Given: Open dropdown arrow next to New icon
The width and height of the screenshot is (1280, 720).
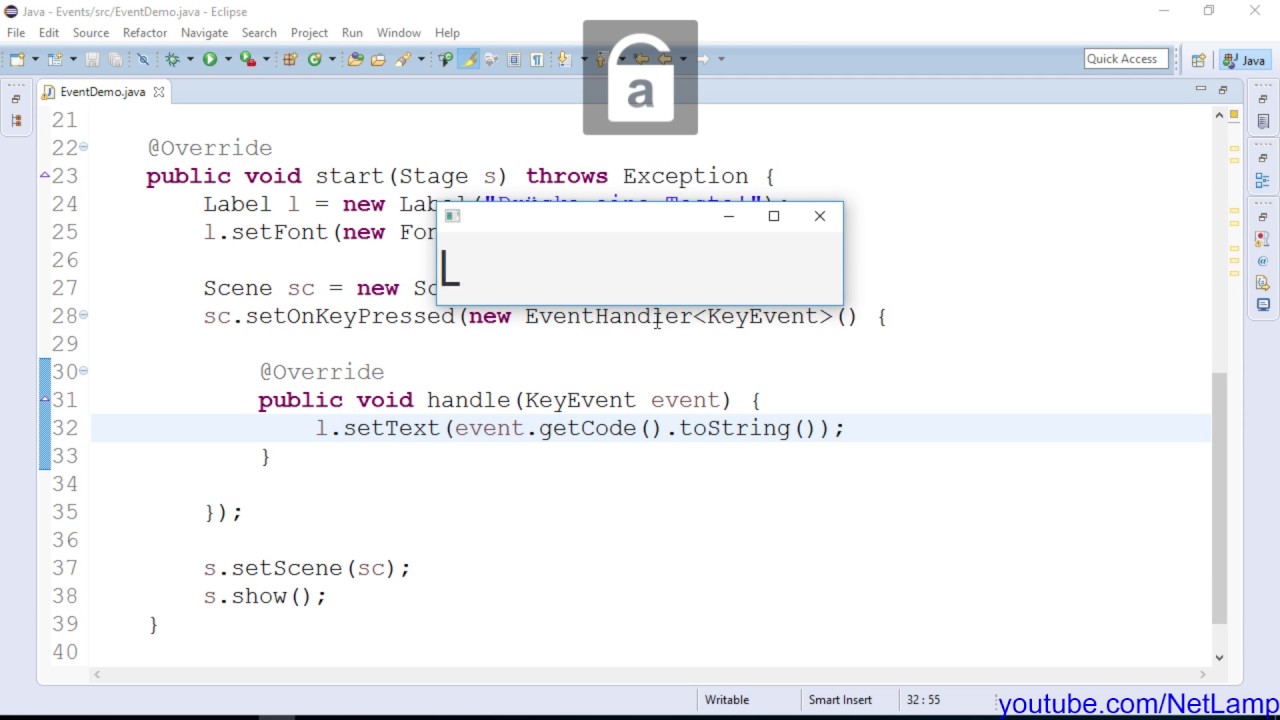Looking at the screenshot, I should click(35, 60).
